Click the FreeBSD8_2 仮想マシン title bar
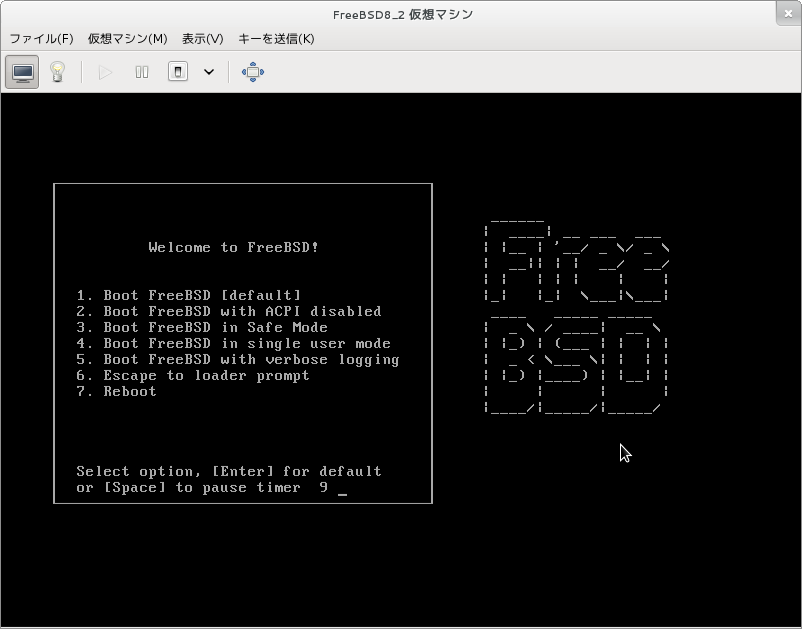The width and height of the screenshot is (802, 629). click(x=402, y=14)
